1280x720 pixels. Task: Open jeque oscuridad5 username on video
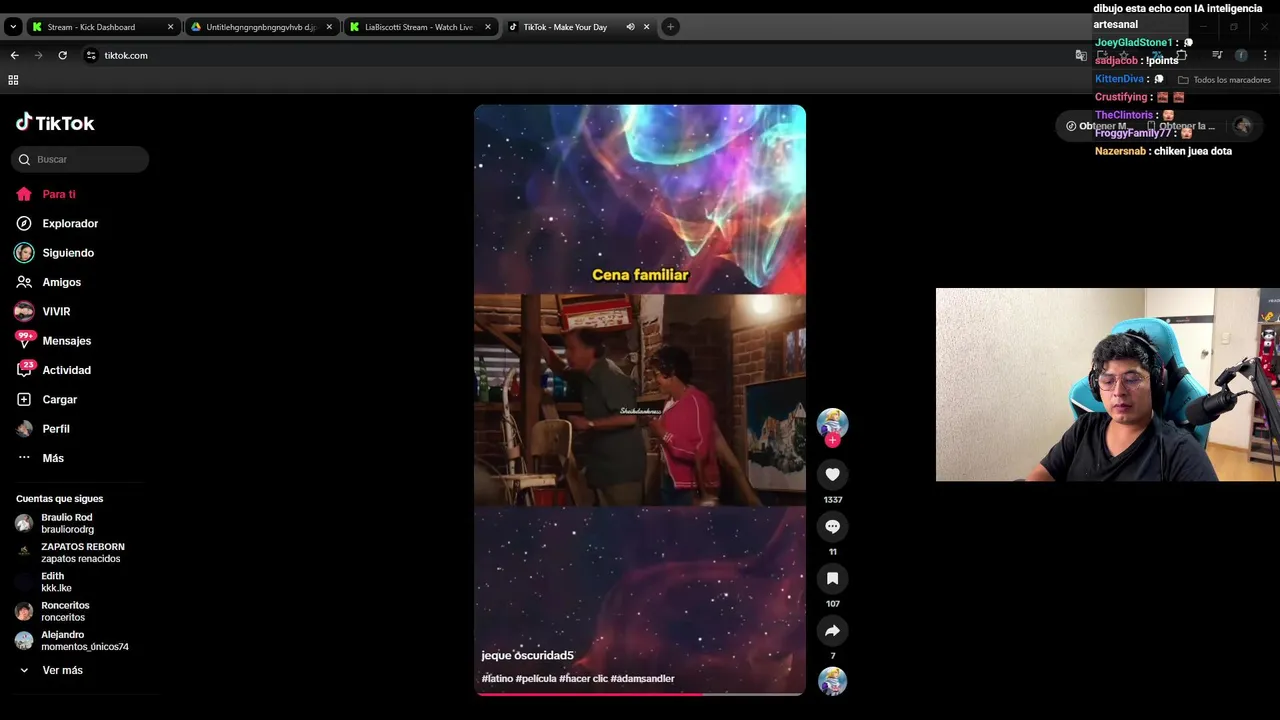click(x=527, y=656)
